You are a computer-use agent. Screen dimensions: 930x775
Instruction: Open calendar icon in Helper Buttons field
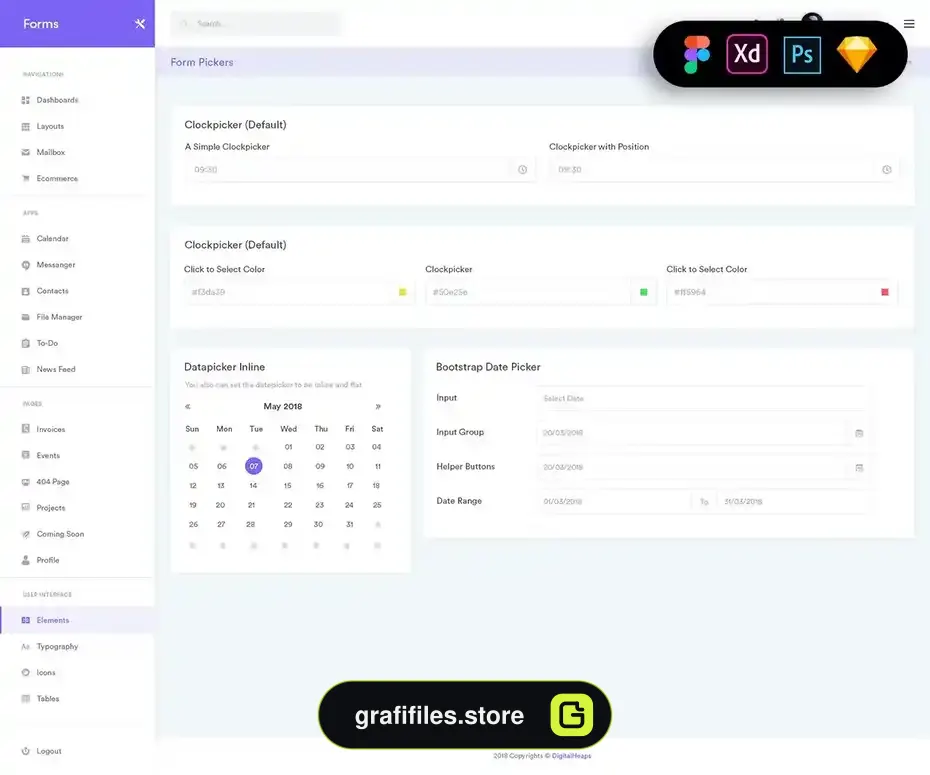pyautogui.click(x=859, y=467)
